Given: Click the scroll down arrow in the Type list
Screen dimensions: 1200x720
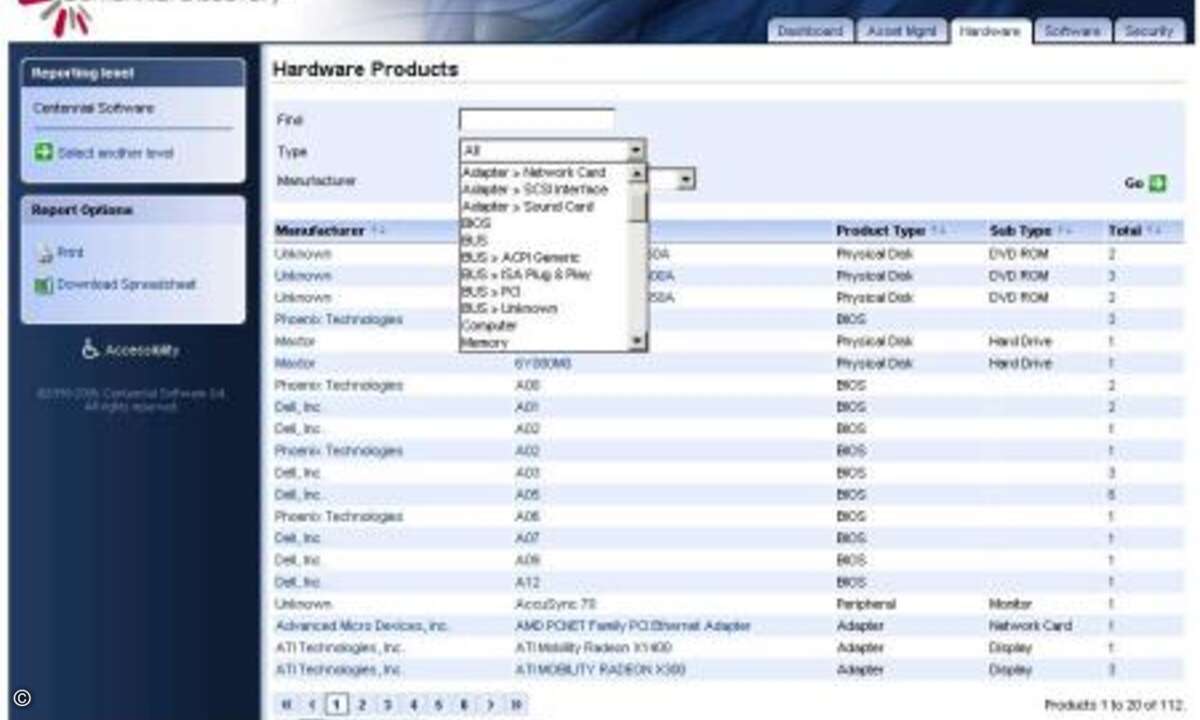Looking at the screenshot, I should tap(637, 342).
